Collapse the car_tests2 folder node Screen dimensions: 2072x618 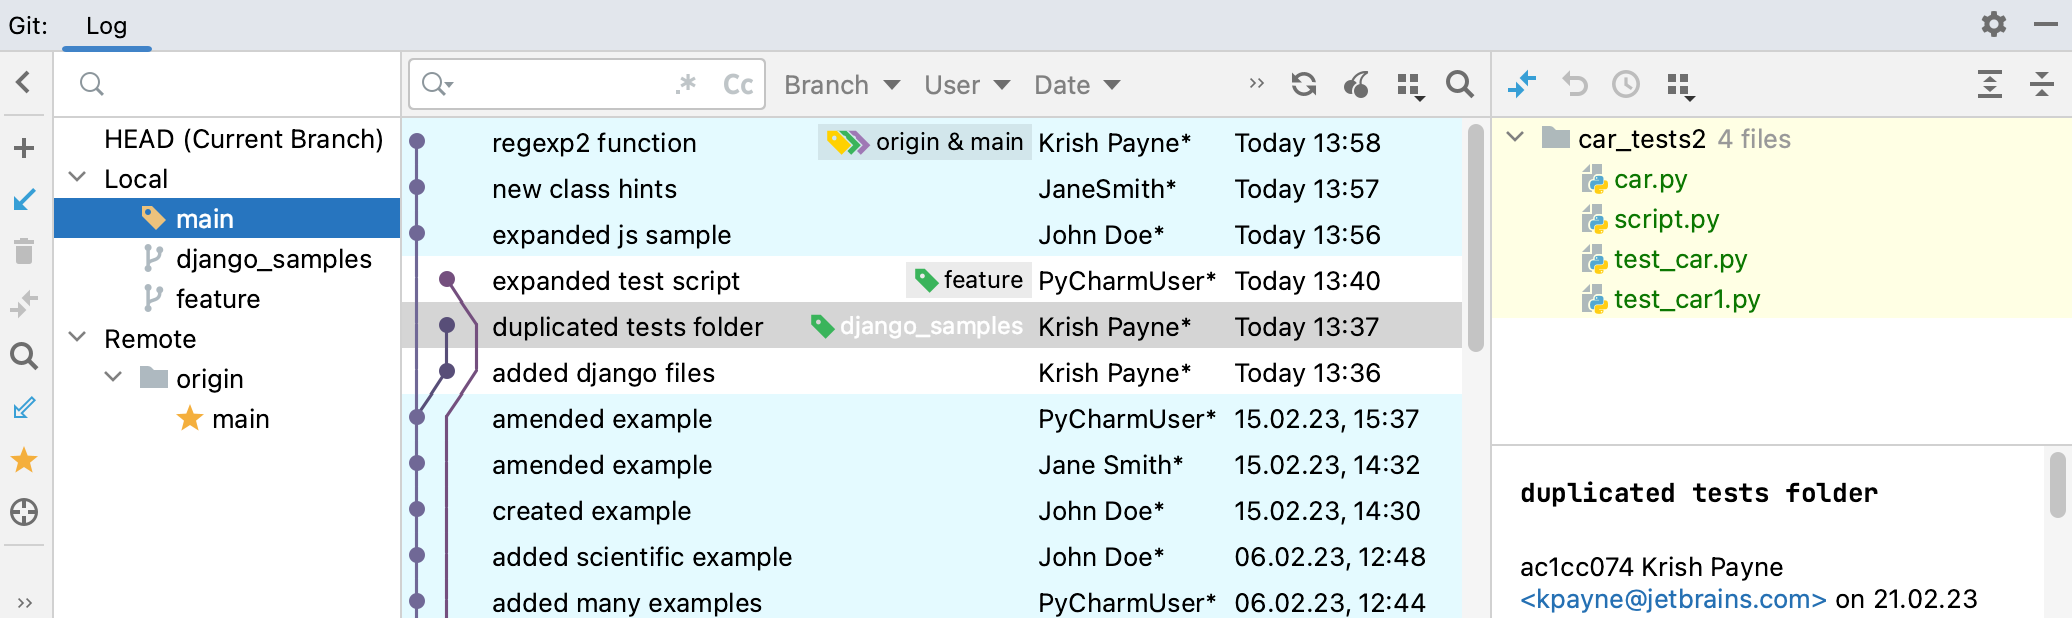(x=1515, y=138)
